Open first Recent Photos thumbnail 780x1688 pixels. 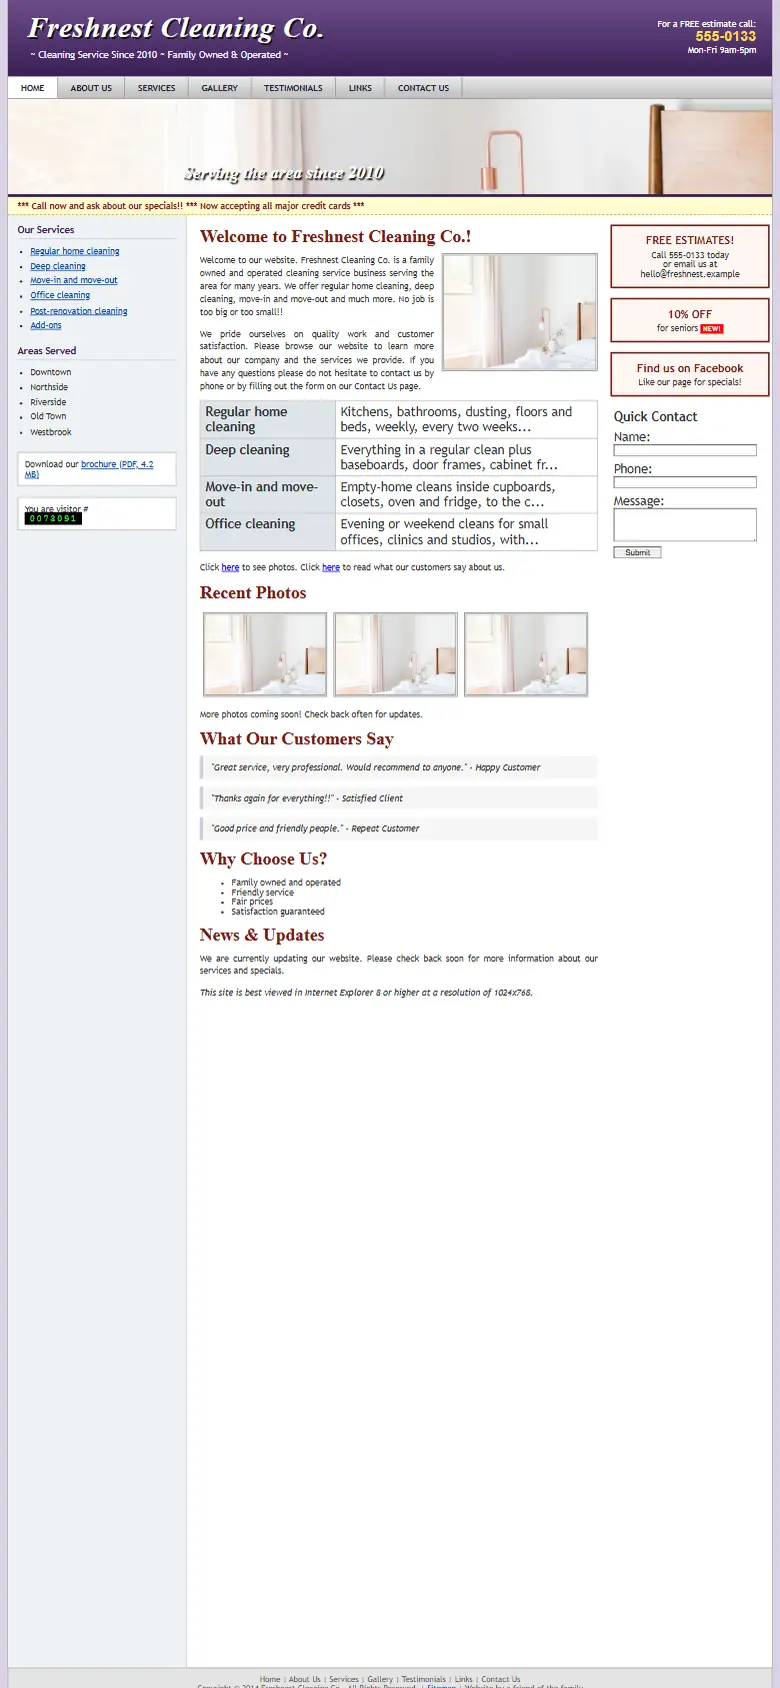[x=265, y=654]
